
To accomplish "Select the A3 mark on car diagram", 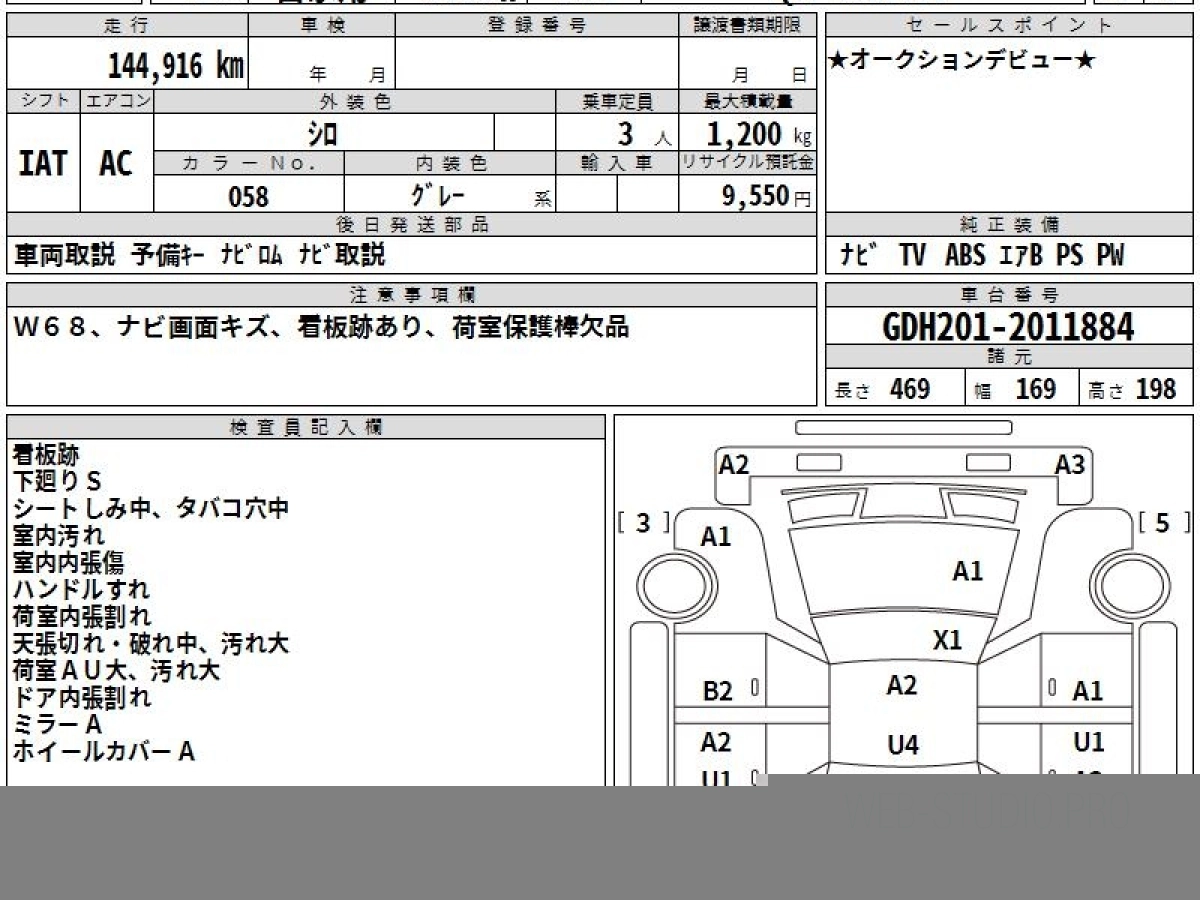I will pyautogui.click(x=1070, y=465).
